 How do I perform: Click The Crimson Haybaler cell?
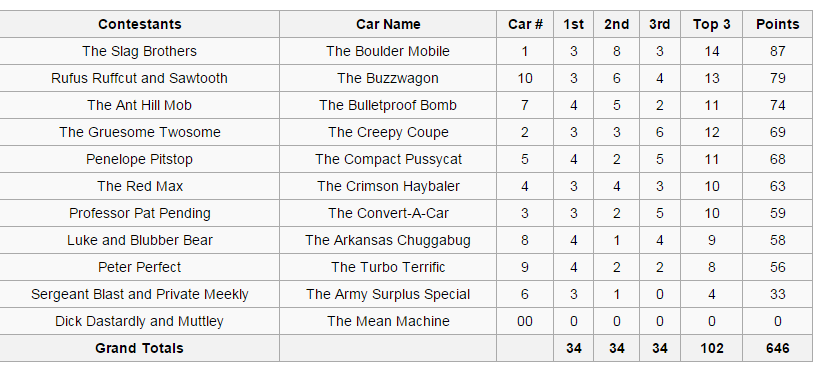coord(388,186)
